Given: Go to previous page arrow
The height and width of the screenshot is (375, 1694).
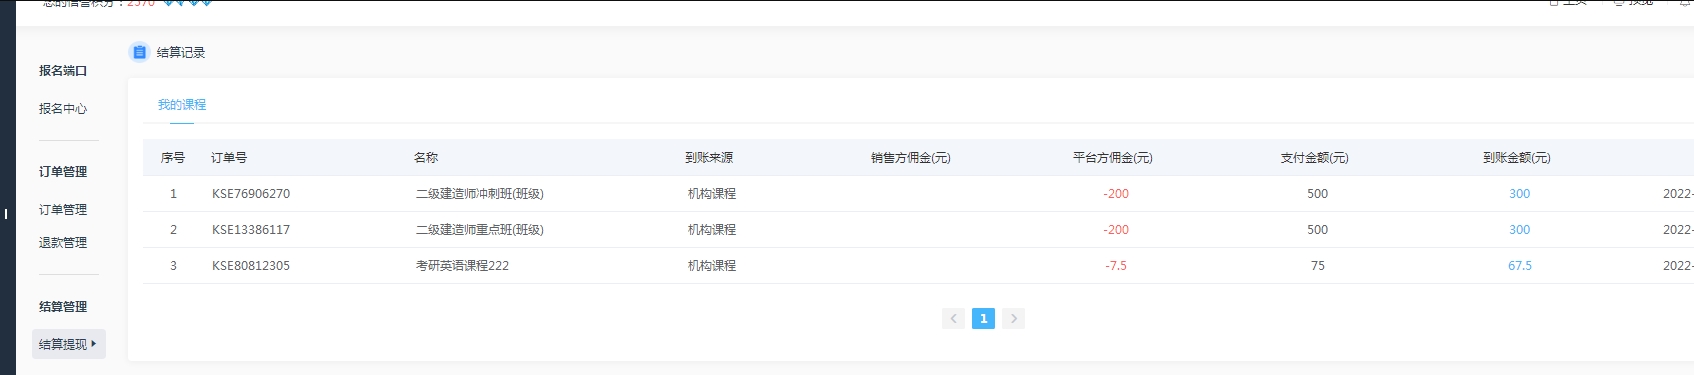Looking at the screenshot, I should (x=953, y=318).
